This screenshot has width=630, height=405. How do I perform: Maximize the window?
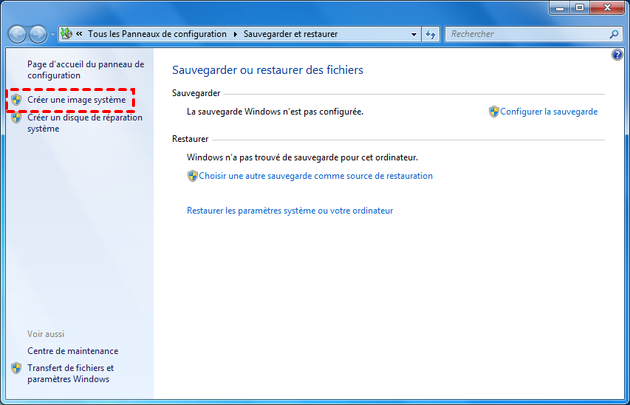[x=580, y=8]
